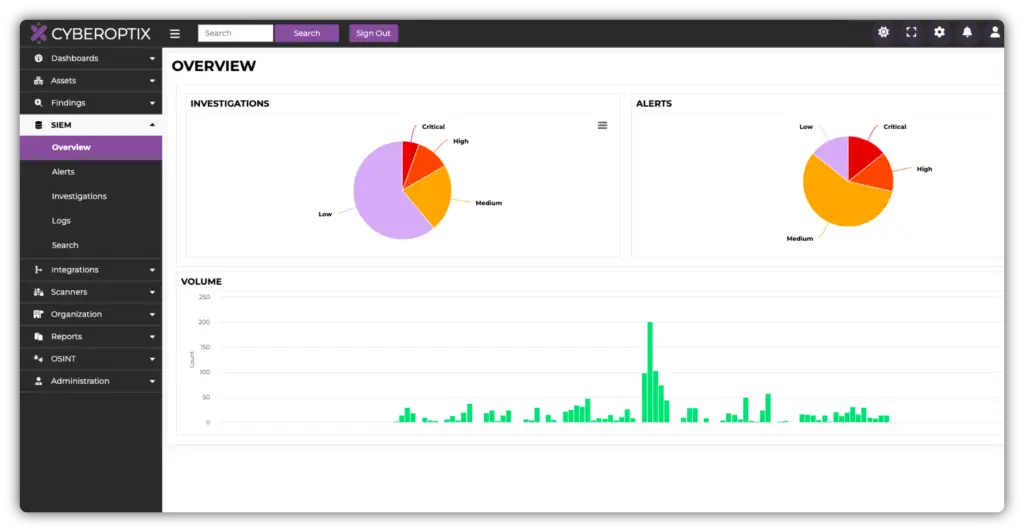Viewport: 1024px width, 532px height.
Task: Click the Reports icon in the sidebar
Action: [38, 337]
